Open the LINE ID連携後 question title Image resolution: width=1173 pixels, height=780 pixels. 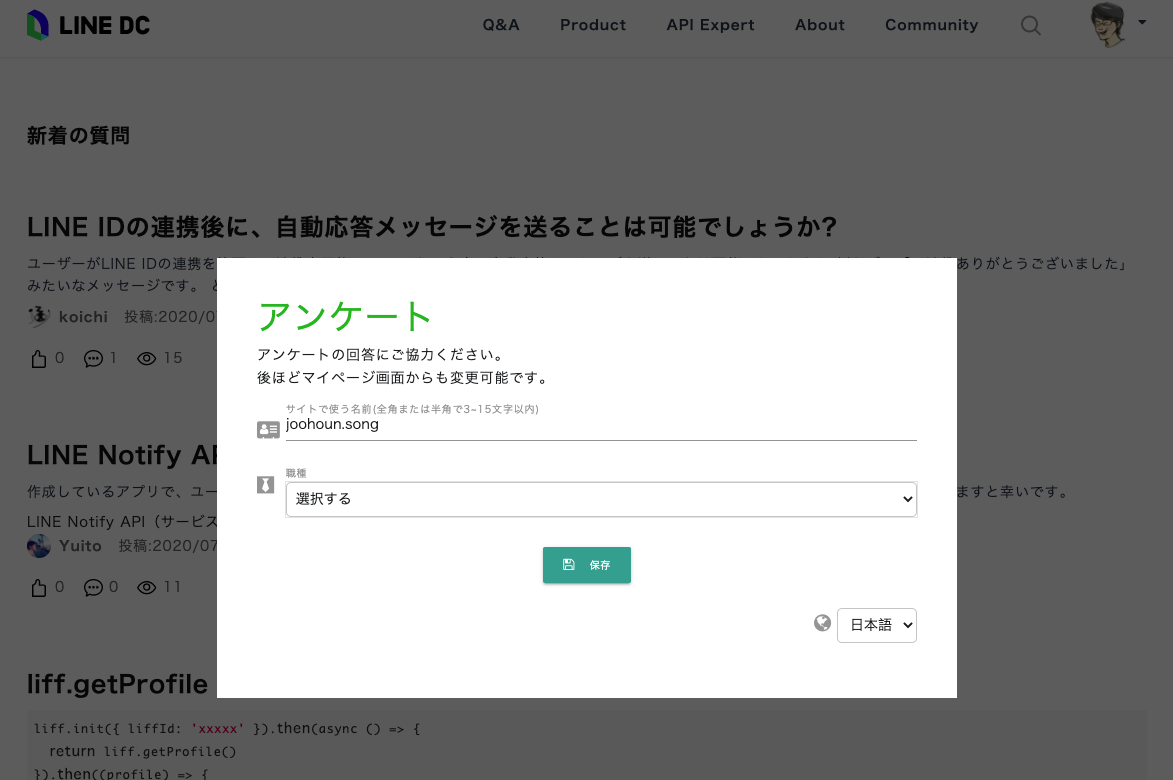(432, 227)
